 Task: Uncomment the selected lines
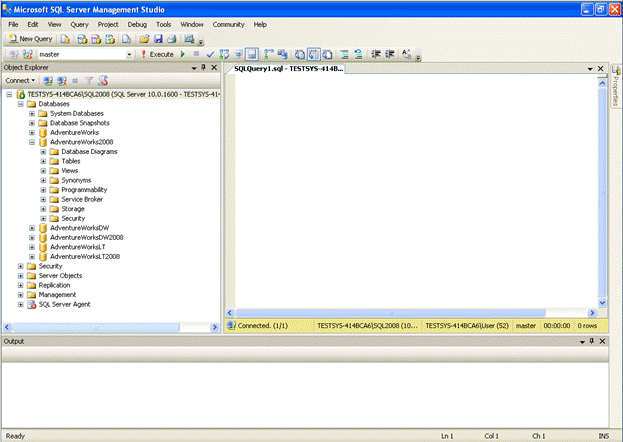click(x=358, y=54)
